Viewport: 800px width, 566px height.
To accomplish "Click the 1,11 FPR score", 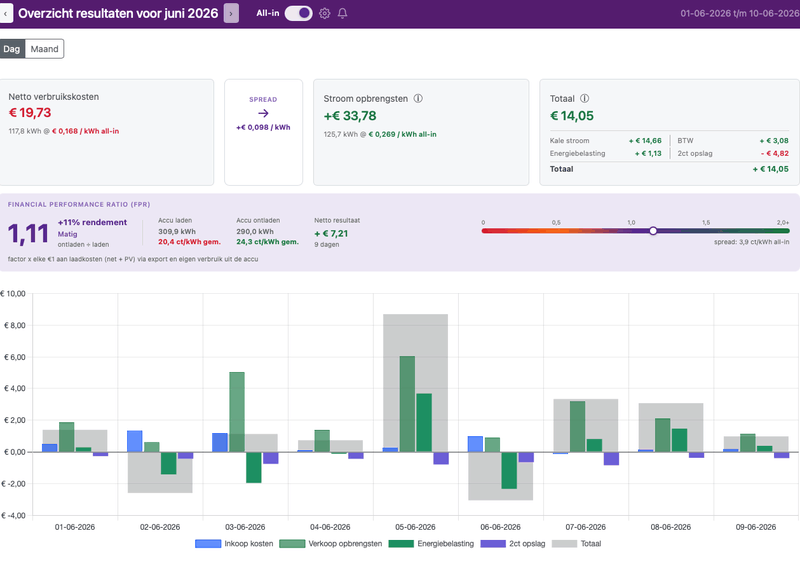I will 28,234.
